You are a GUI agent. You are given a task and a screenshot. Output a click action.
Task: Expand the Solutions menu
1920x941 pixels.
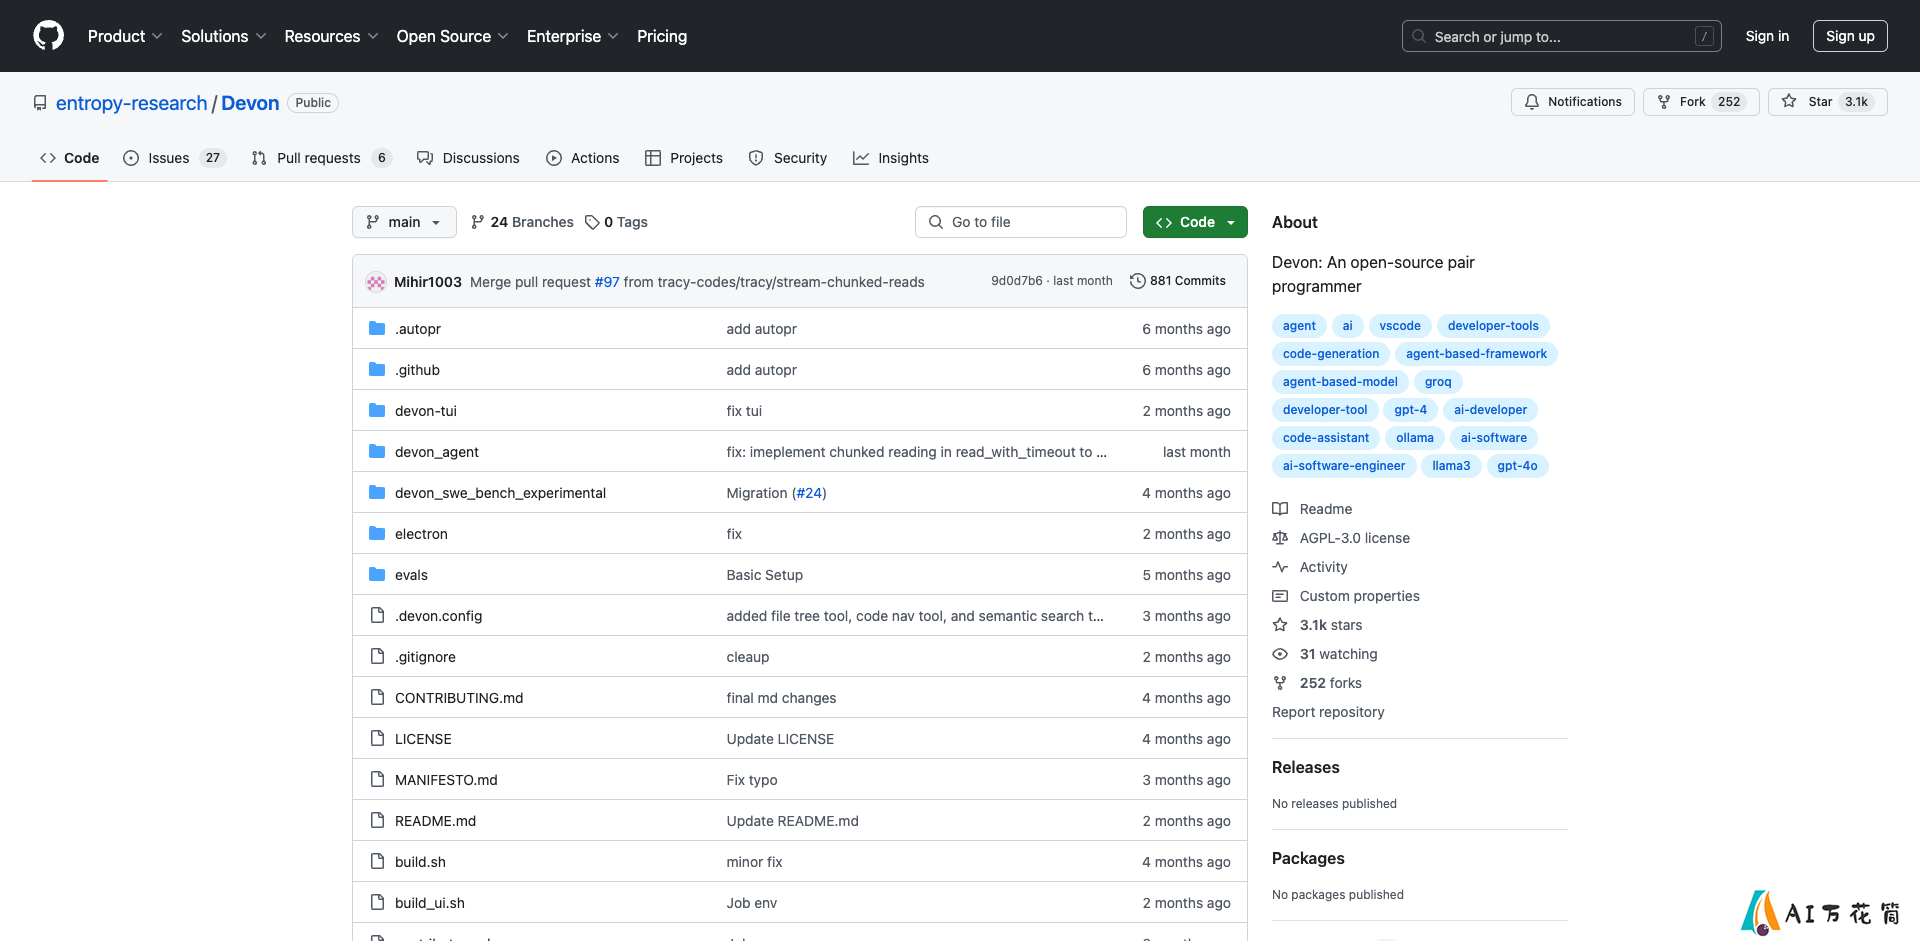pyautogui.click(x=224, y=36)
